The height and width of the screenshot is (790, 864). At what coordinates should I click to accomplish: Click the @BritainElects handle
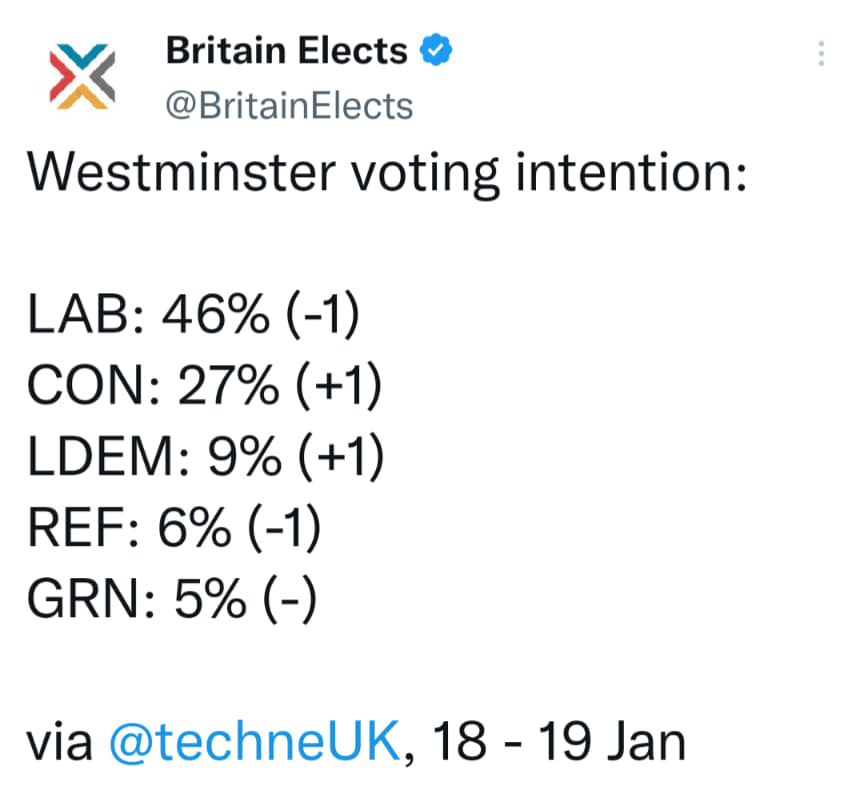pos(287,104)
